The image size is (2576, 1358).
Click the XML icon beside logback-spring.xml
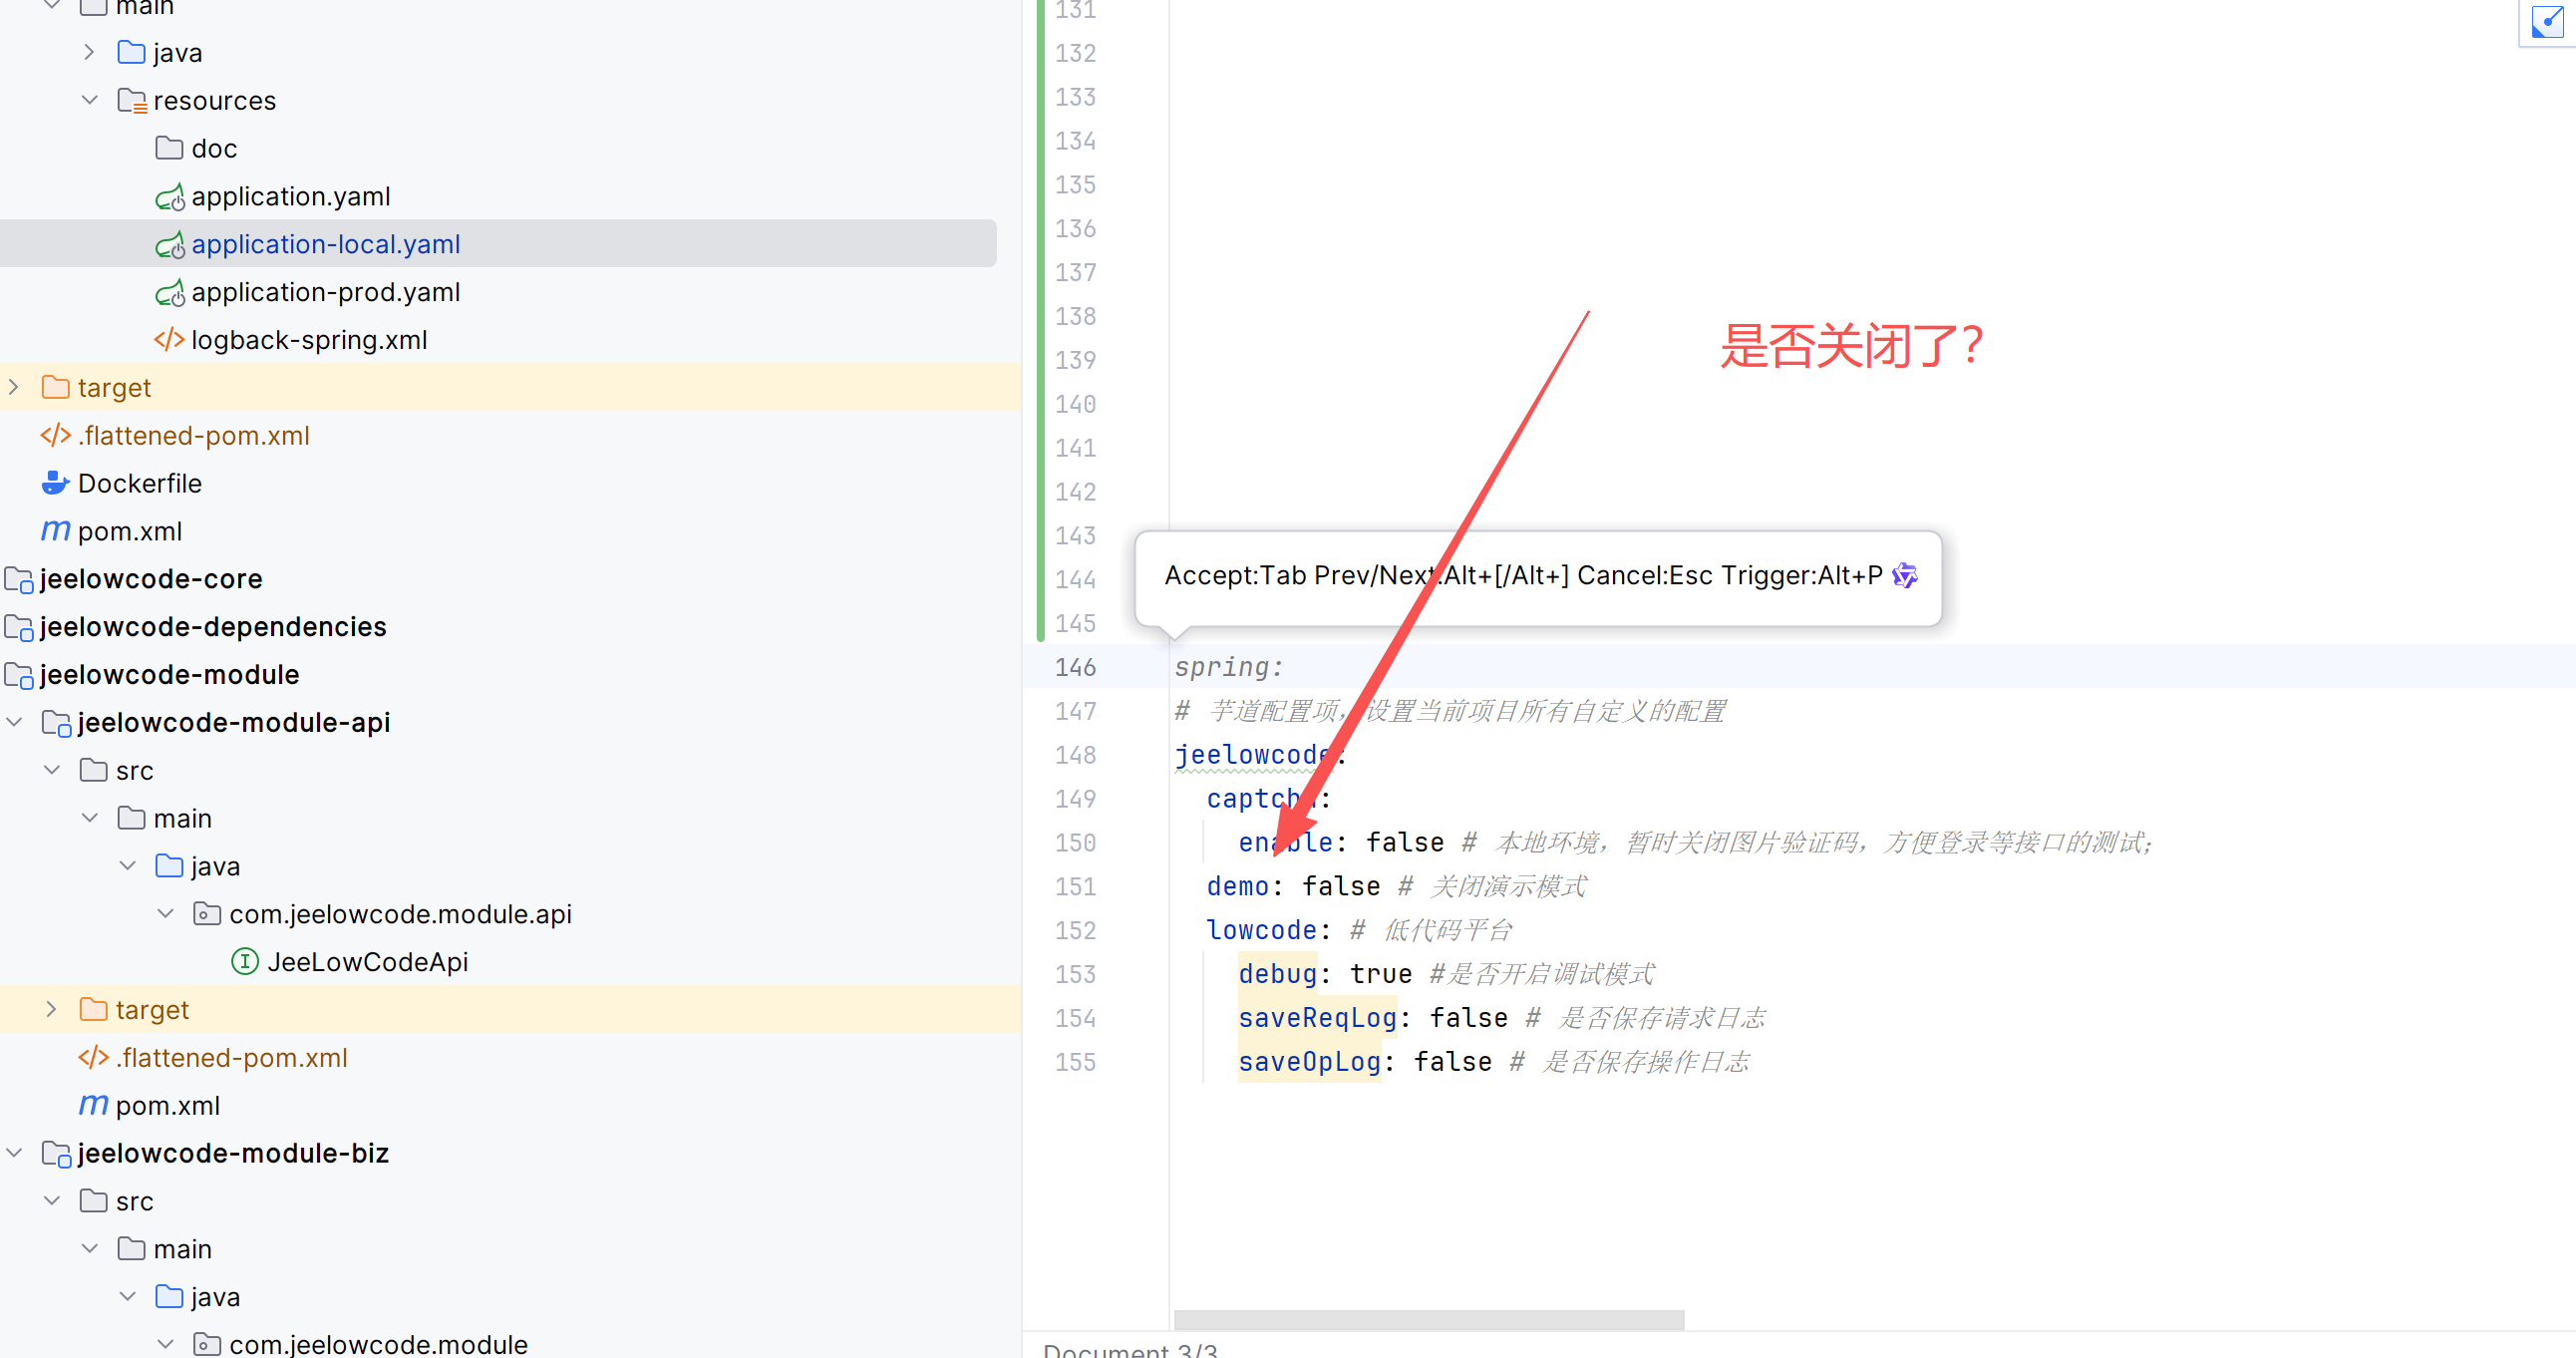(x=168, y=340)
